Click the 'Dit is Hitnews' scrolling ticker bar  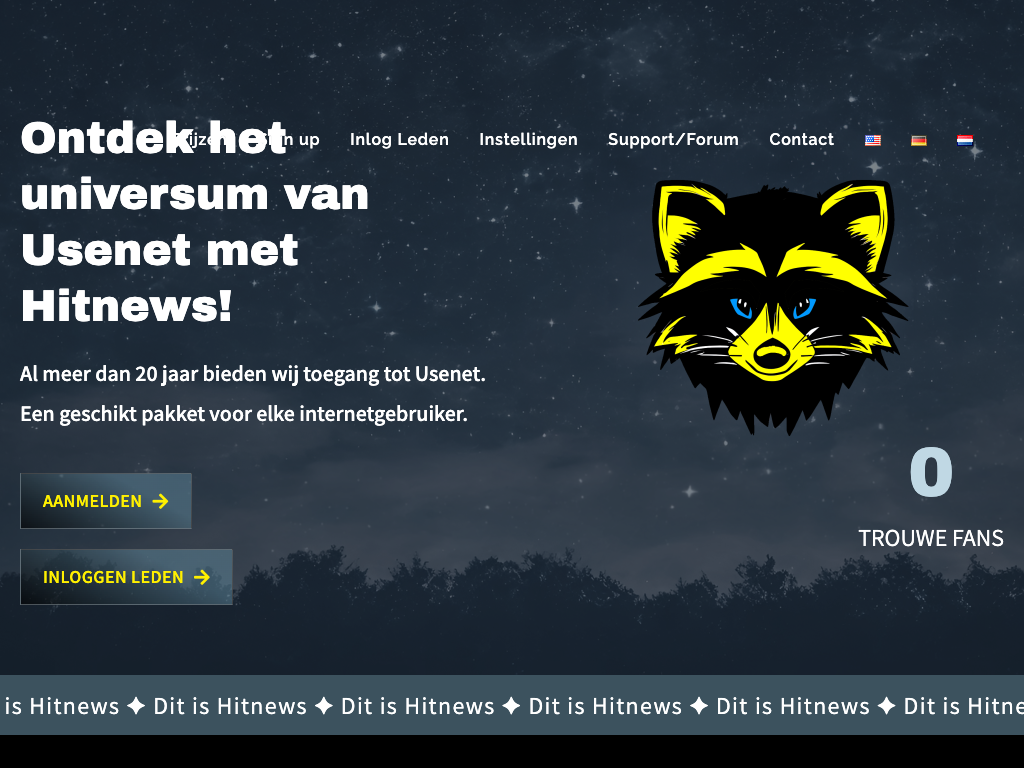512,705
